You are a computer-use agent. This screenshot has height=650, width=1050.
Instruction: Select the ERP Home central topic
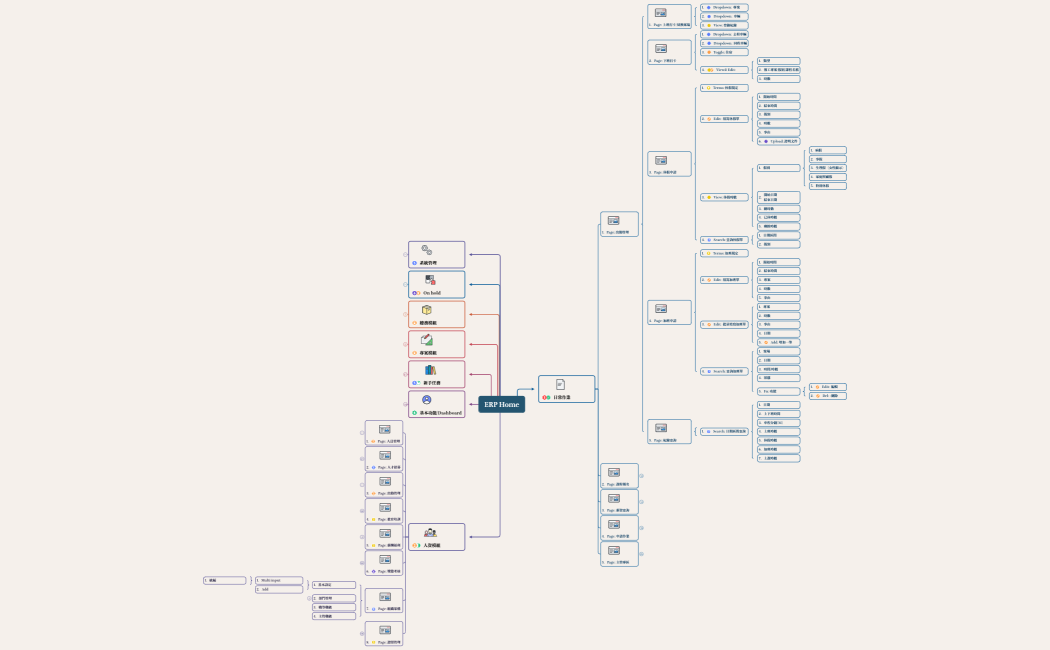click(x=501, y=404)
